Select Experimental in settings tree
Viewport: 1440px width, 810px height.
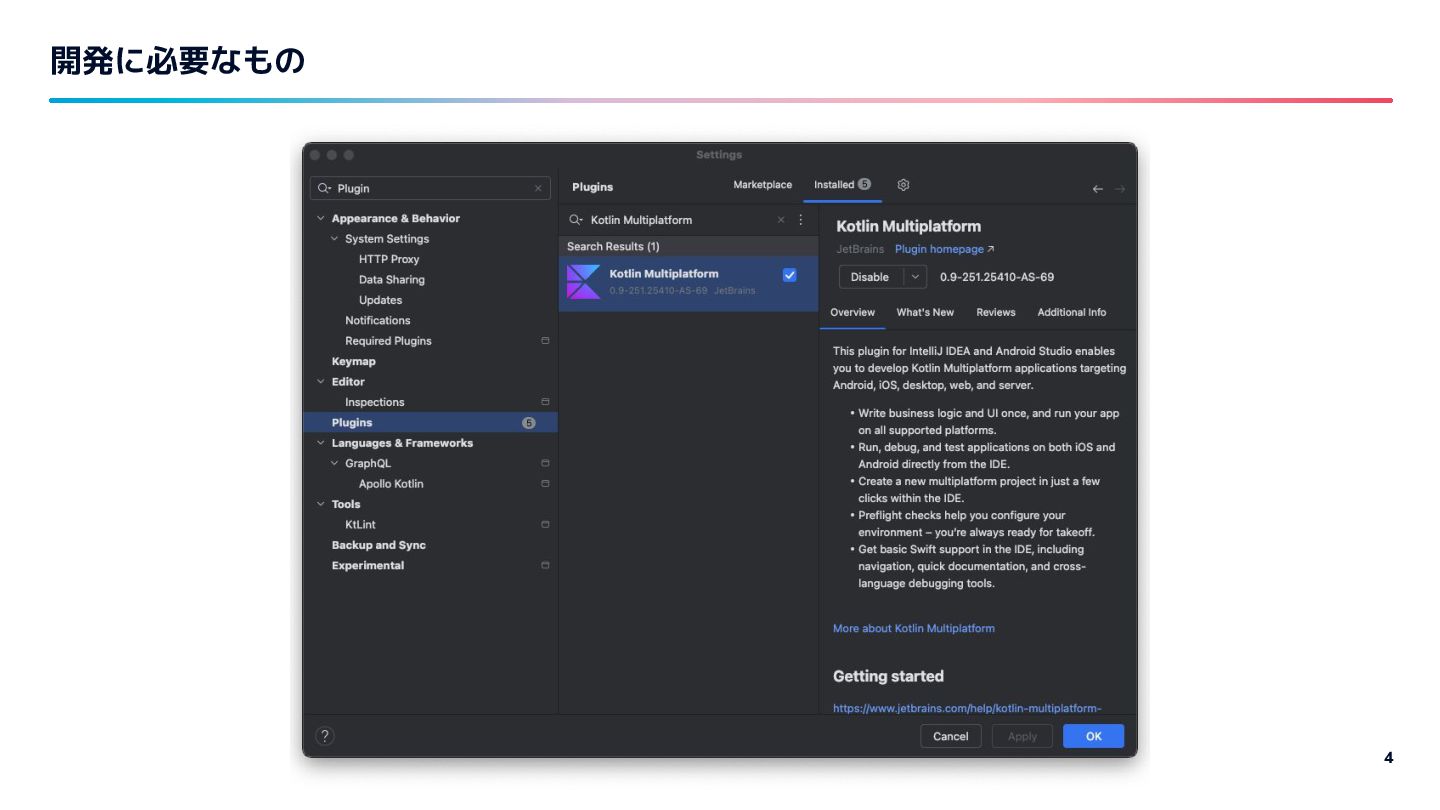point(368,565)
